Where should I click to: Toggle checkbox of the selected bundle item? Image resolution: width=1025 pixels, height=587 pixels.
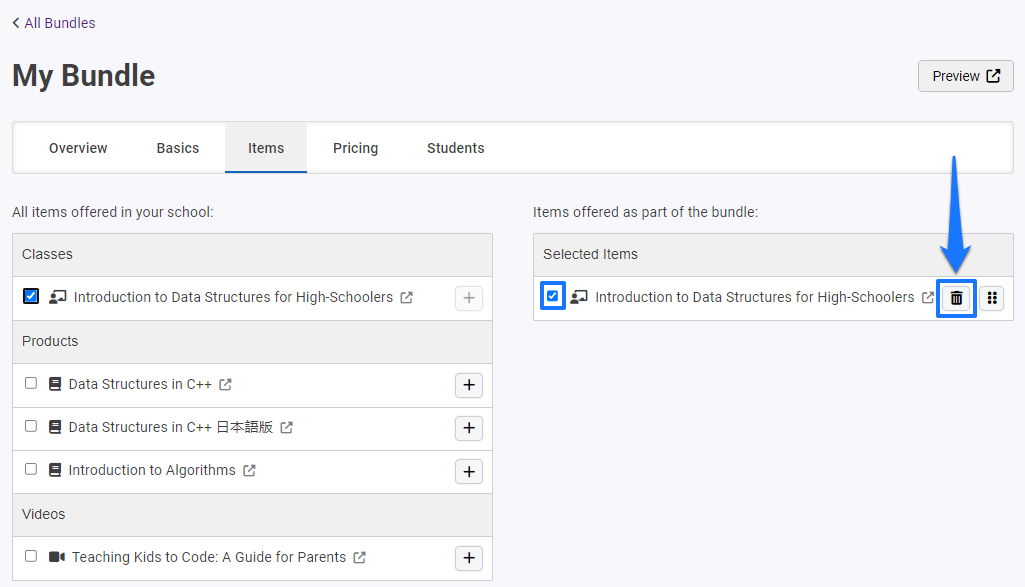pyautogui.click(x=552, y=296)
